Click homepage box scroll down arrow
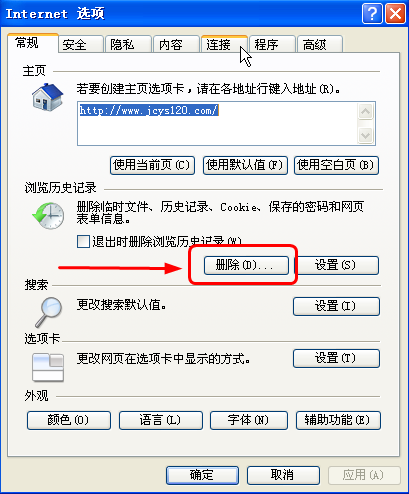The width and height of the screenshot is (409, 494). coord(366,136)
